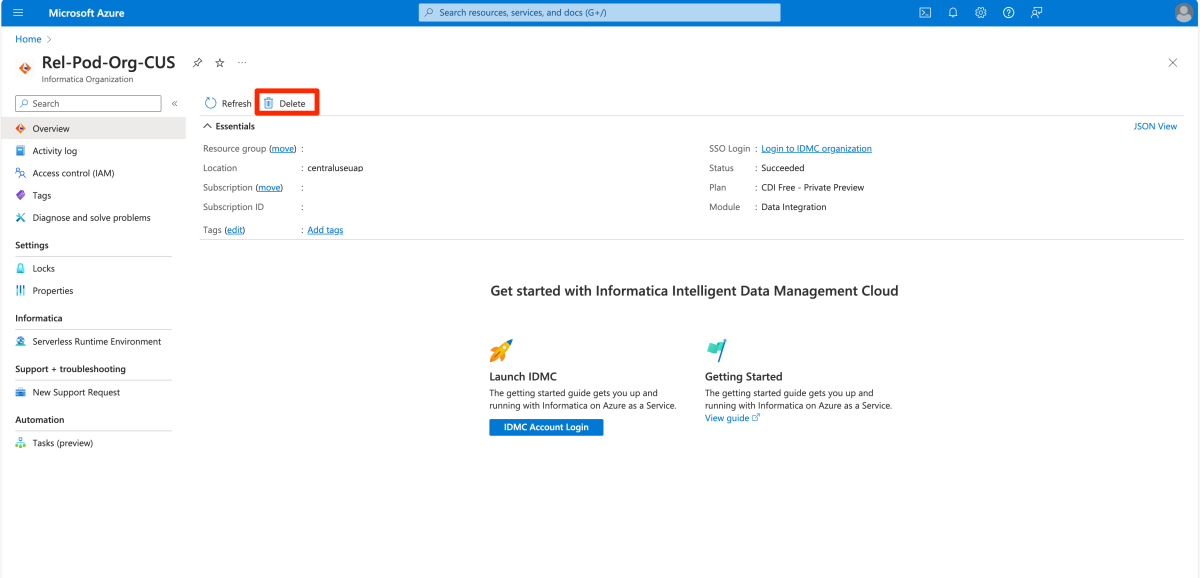Pin Rel-Pod-Org-CUS to dashboard
This screenshot has height=578, width=1200.
[x=196, y=62]
